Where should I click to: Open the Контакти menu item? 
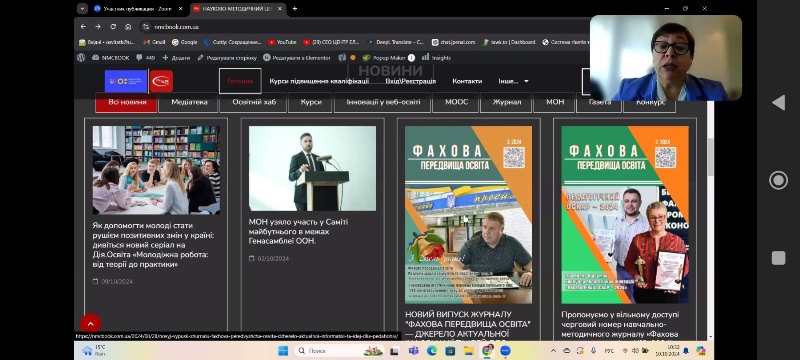pyautogui.click(x=467, y=81)
